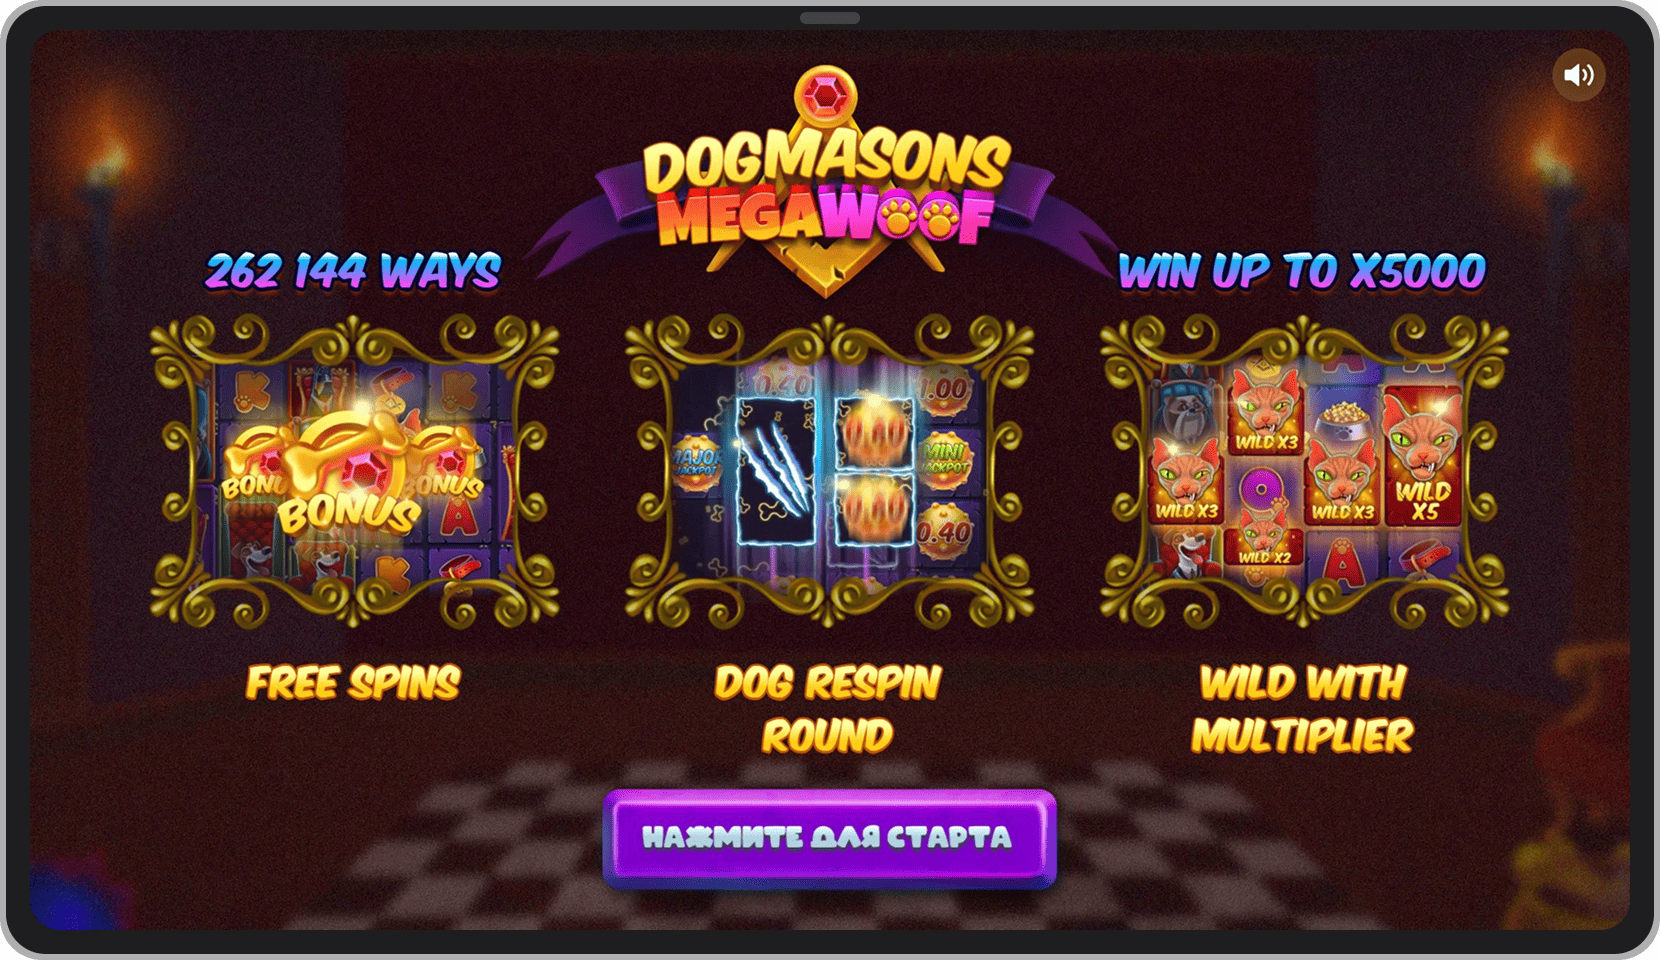The height and width of the screenshot is (960, 1660).
Task: Click the blue claw scratch card
Action: click(776, 472)
